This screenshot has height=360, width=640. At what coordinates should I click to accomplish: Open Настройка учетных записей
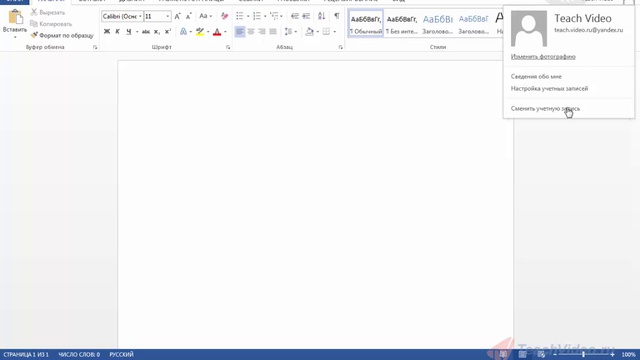tap(549, 89)
